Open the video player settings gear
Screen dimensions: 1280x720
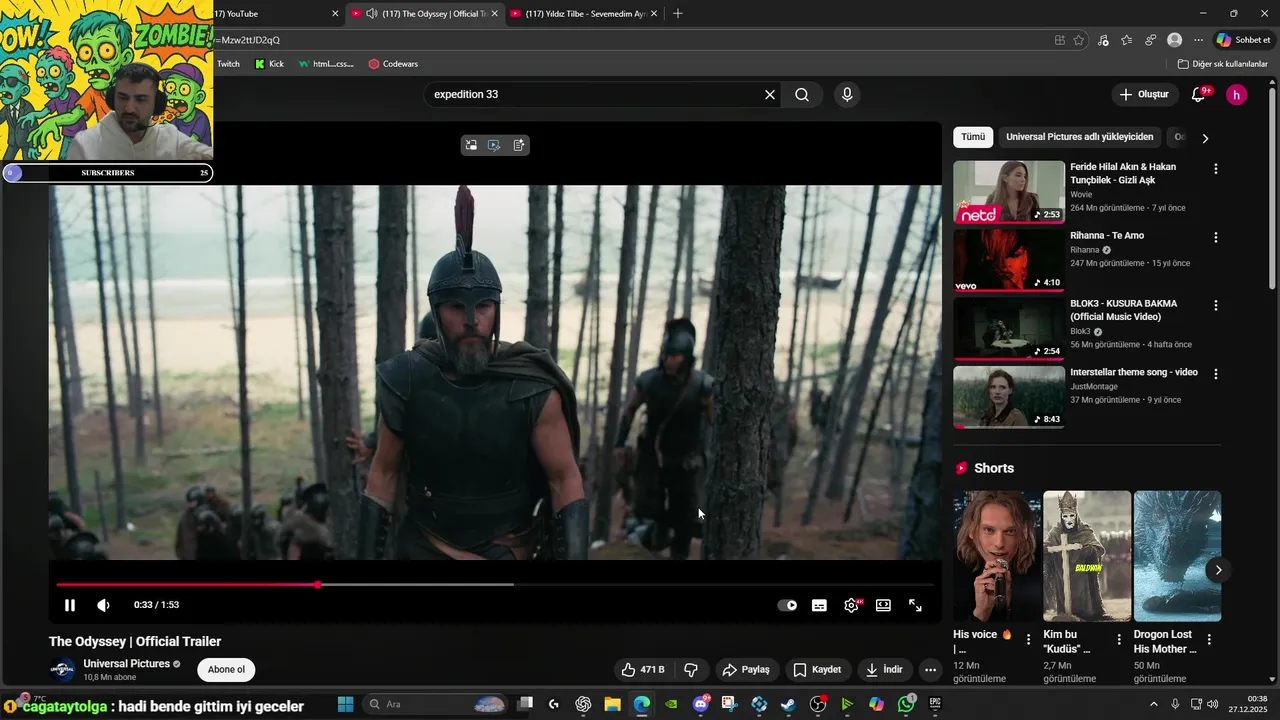coord(852,605)
